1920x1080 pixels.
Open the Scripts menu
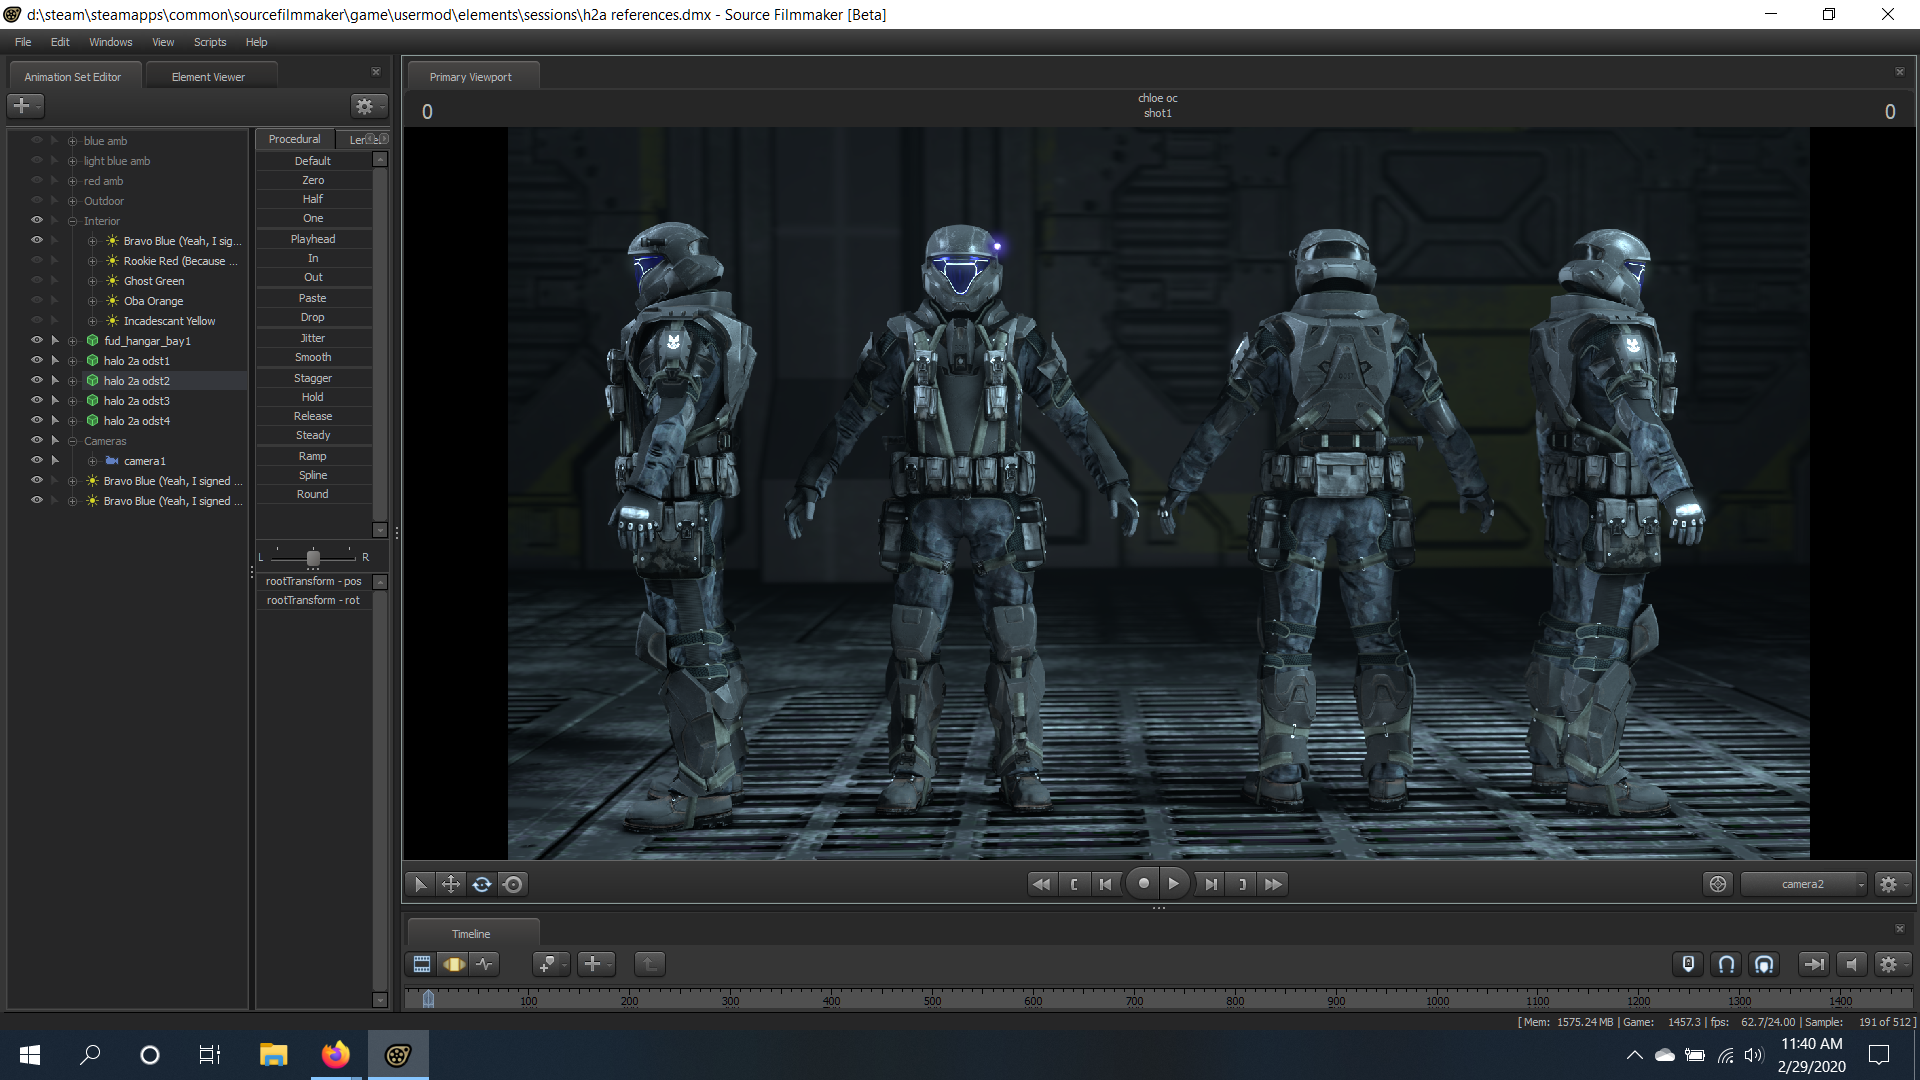click(210, 42)
